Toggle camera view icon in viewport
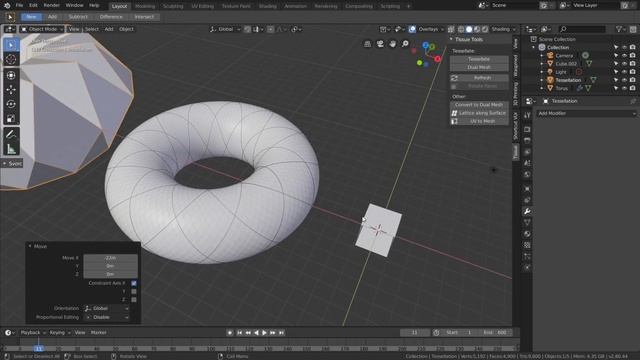This screenshot has height=360, width=640. [x=380, y=44]
